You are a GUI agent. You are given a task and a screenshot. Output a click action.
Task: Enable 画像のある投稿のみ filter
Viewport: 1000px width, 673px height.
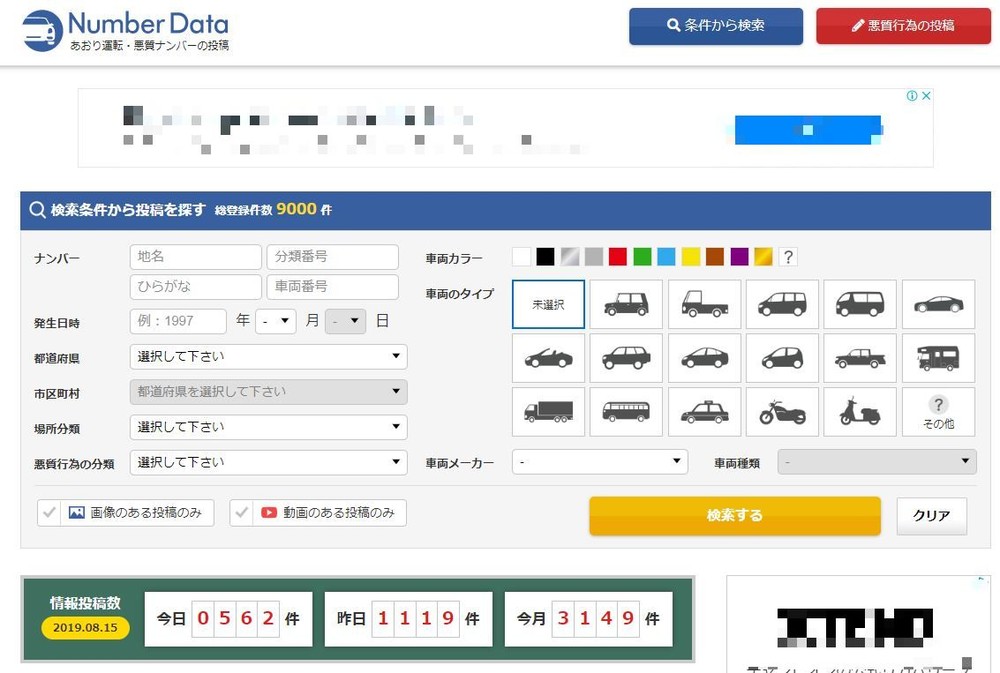125,513
